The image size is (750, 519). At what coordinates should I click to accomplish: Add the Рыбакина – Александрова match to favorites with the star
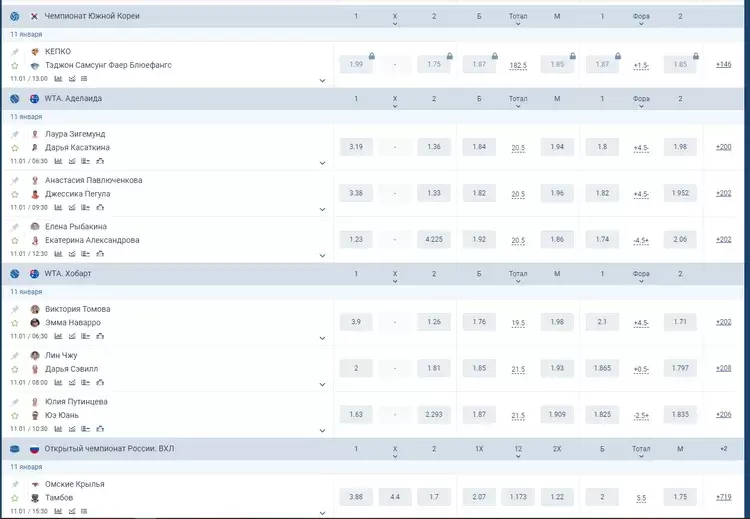tap(15, 241)
